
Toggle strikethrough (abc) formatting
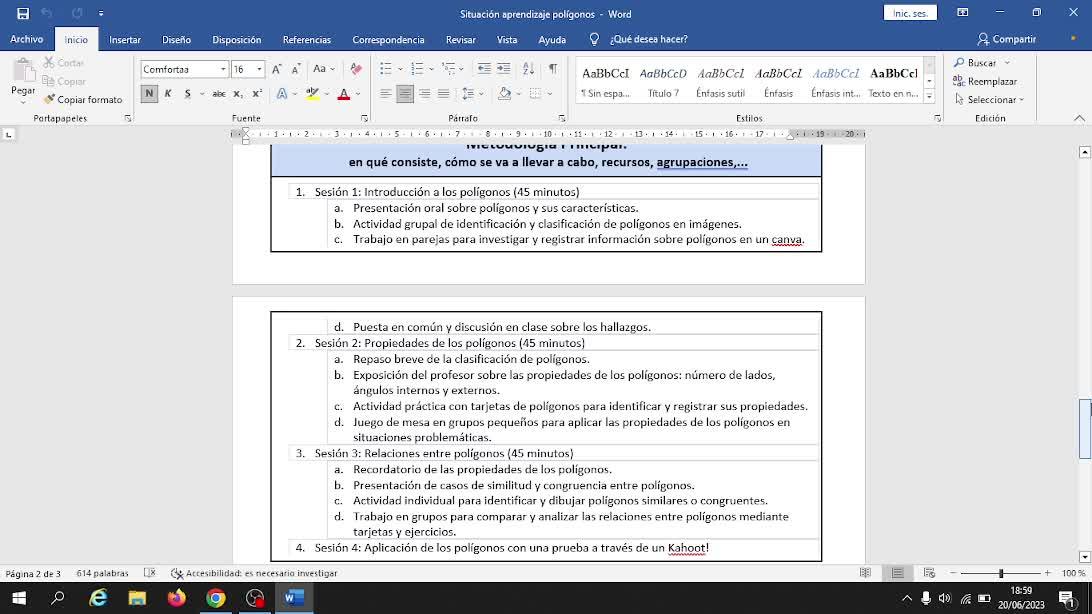click(219, 93)
